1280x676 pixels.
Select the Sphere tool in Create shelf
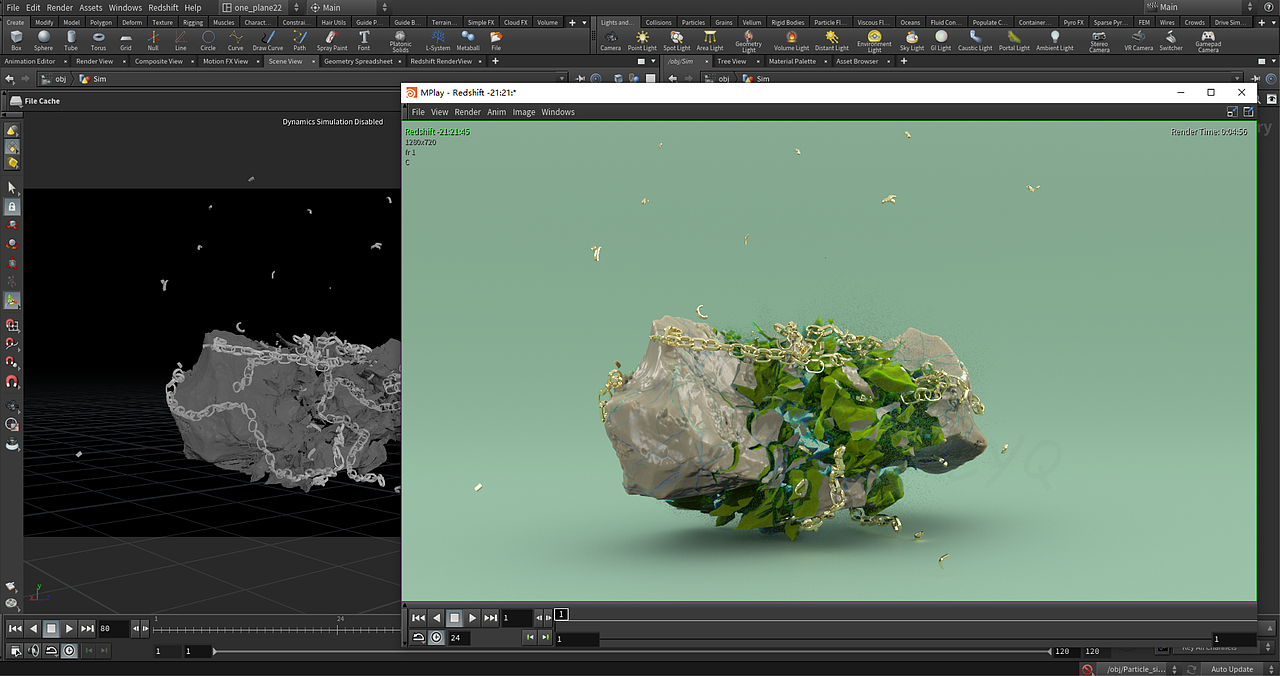tap(43, 40)
